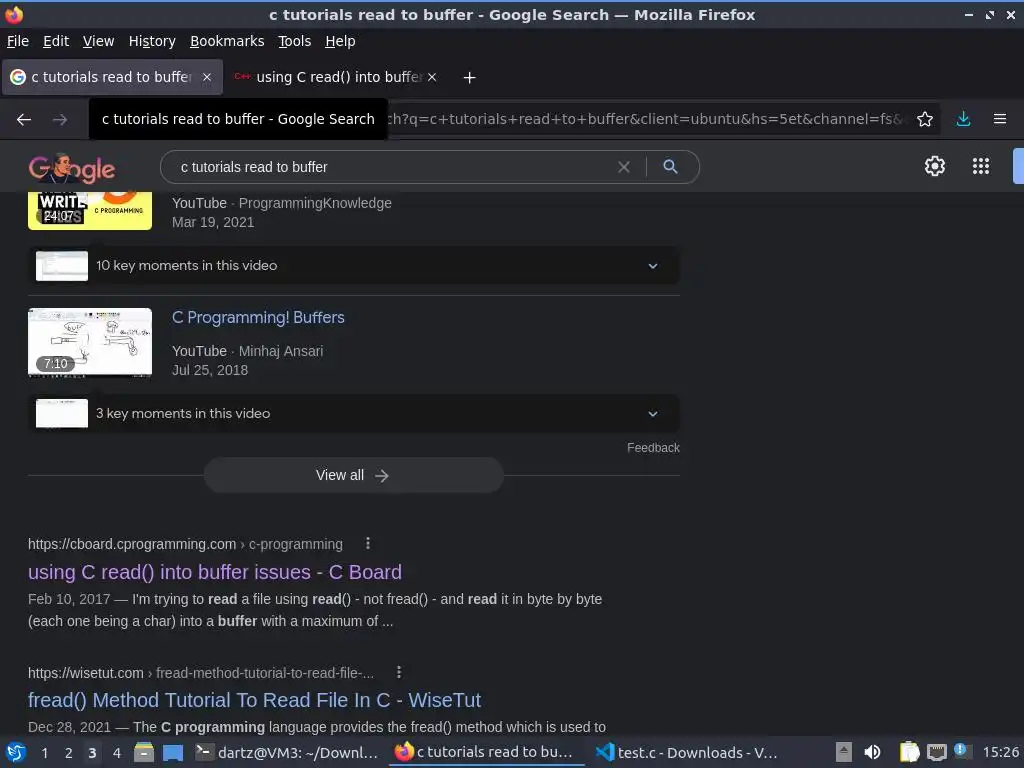
Task: Open options for wisetut.com result
Action: 399,672
